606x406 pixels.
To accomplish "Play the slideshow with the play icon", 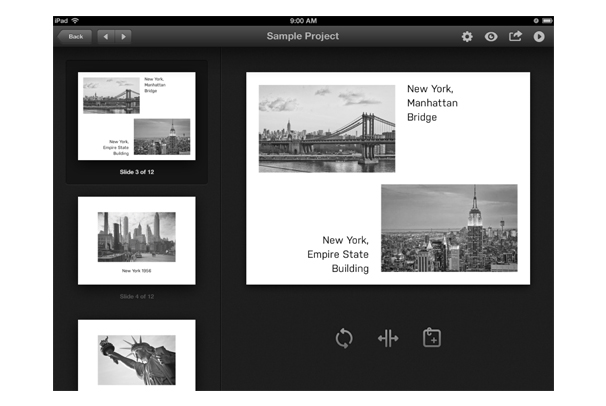I will click(540, 37).
